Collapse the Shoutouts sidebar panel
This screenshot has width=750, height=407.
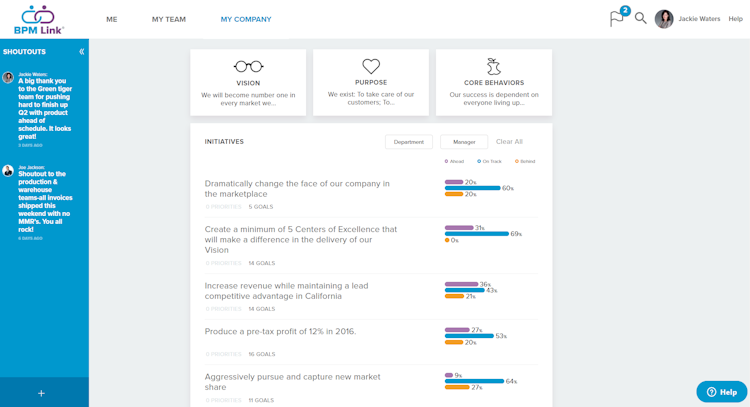[81, 51]
